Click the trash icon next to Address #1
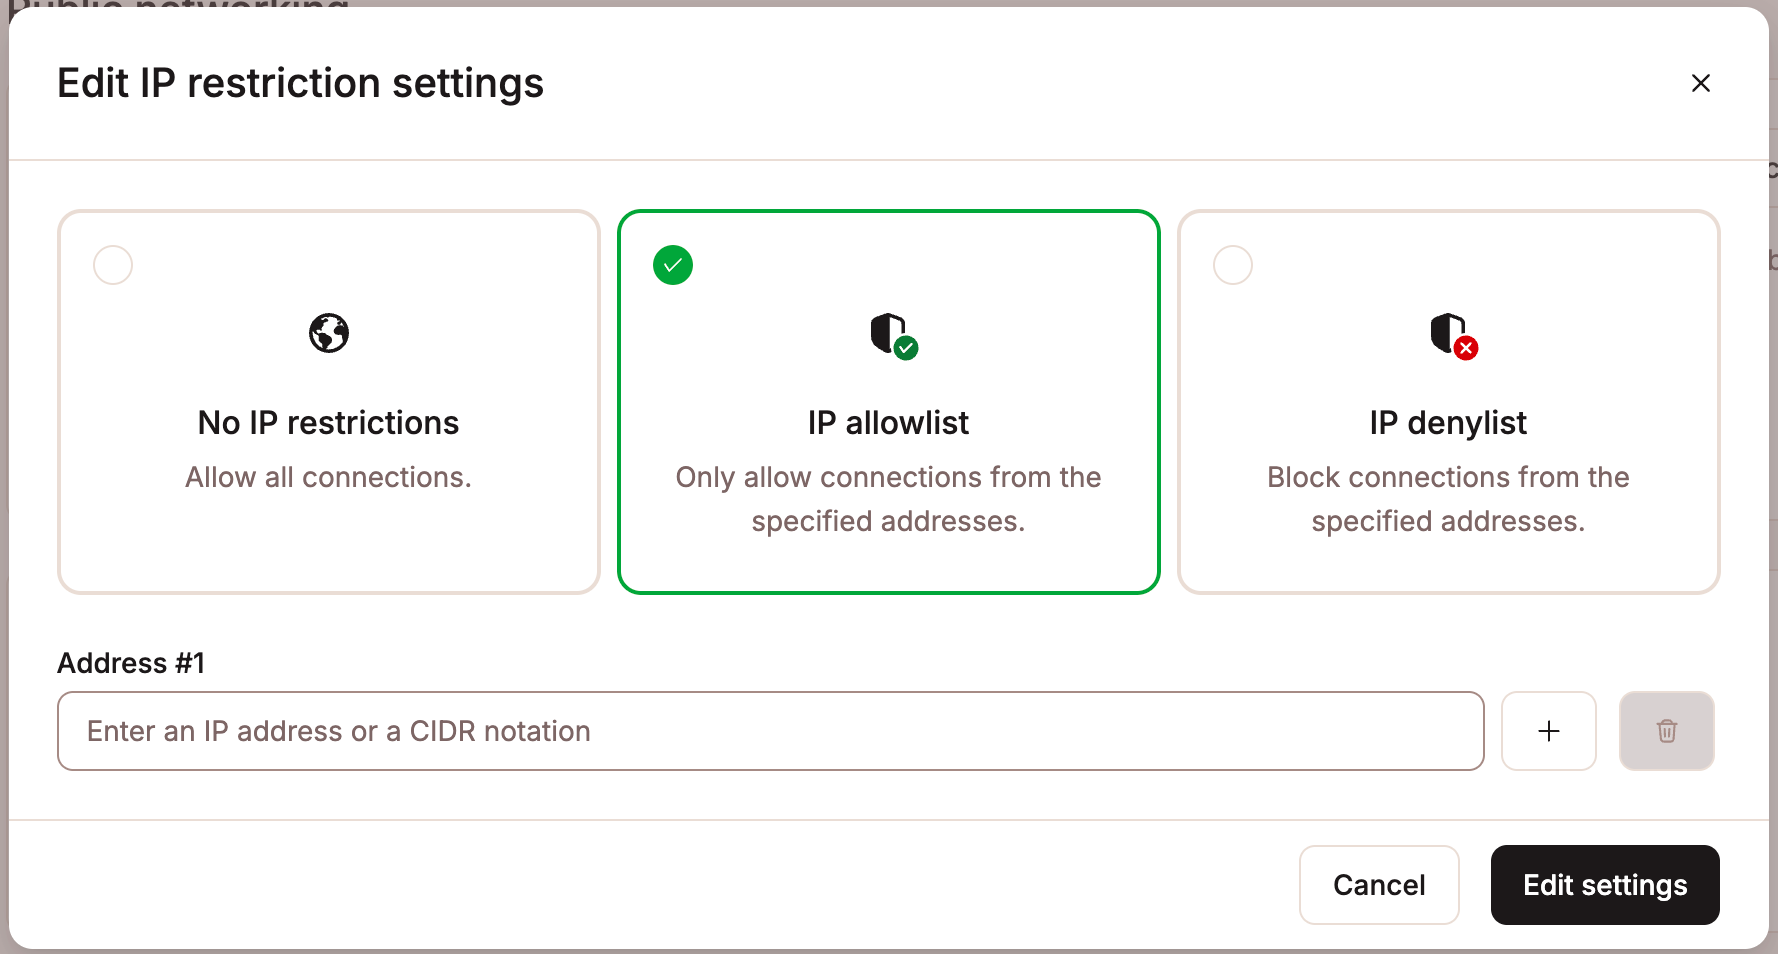The height and width of the screenshot is (954, 1778). [x=1666, y=731]
